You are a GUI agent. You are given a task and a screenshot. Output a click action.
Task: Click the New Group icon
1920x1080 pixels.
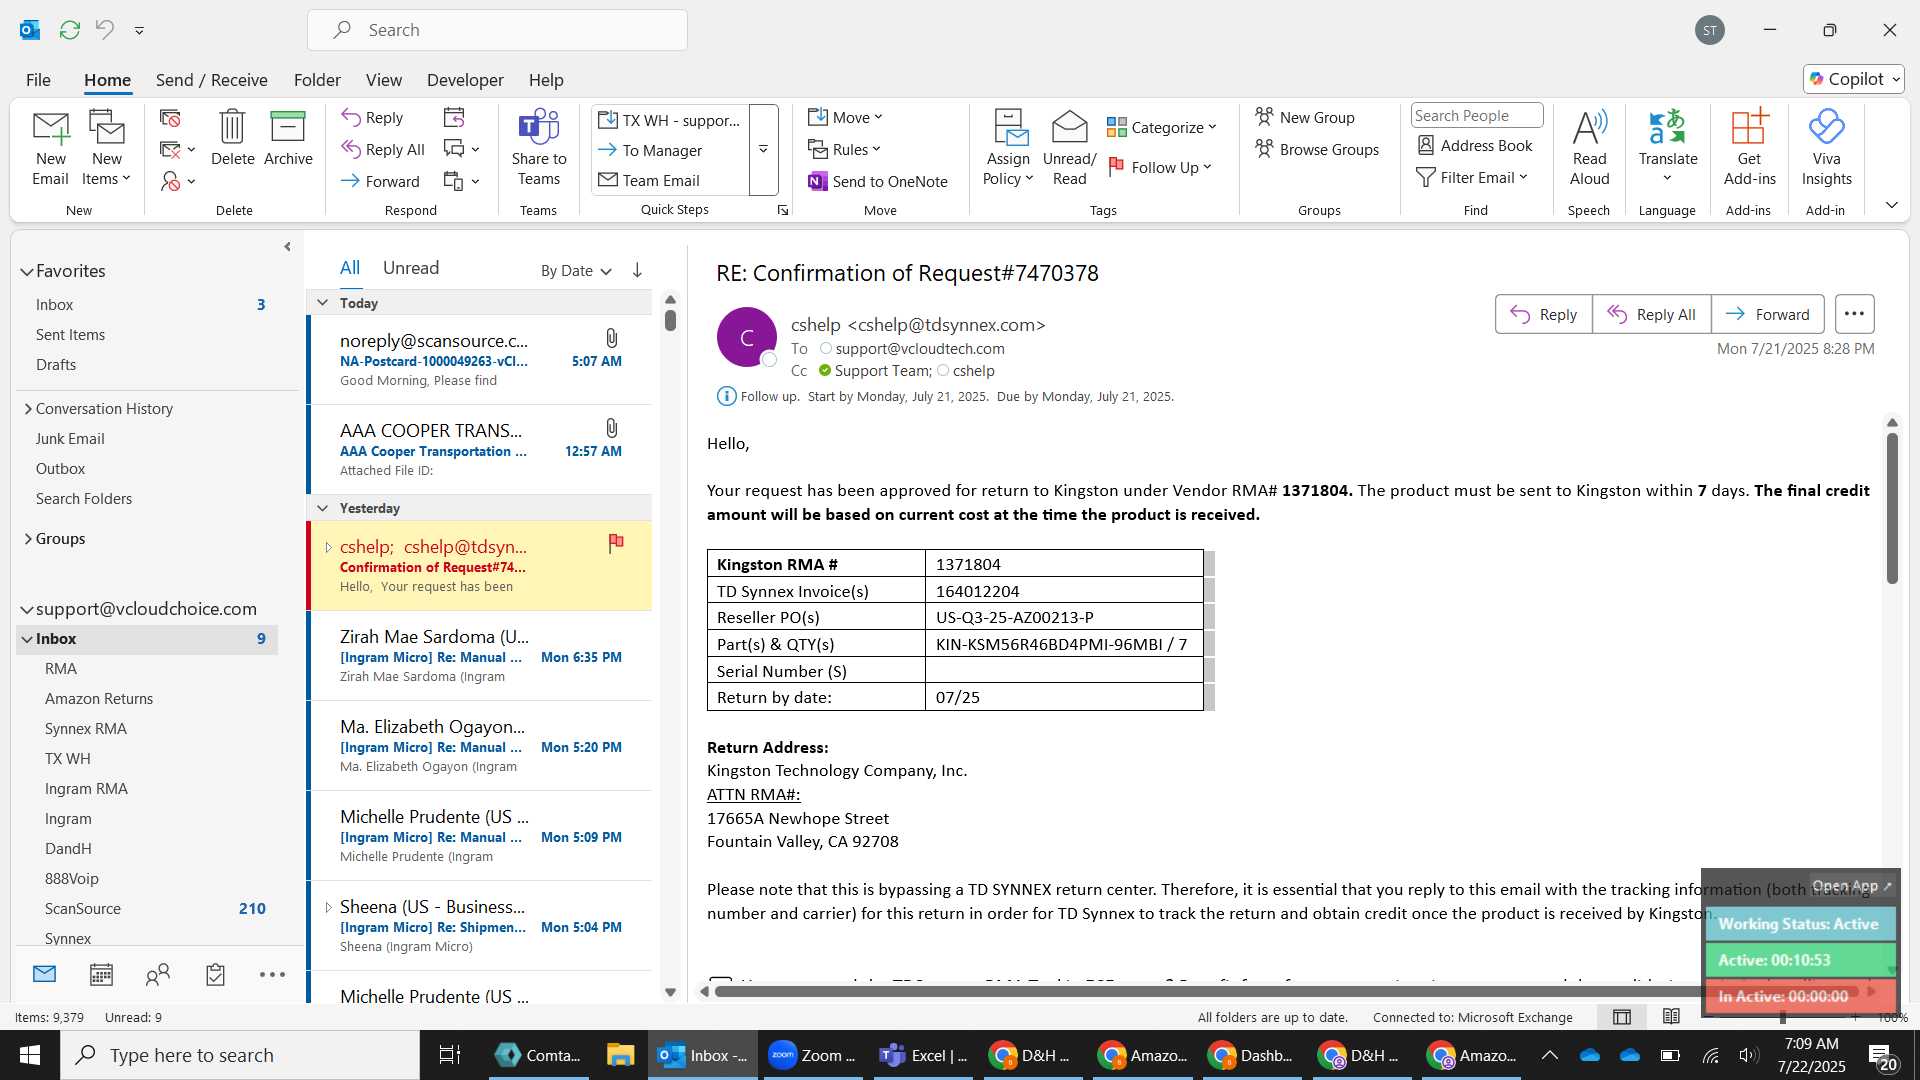pos(1305,117)
